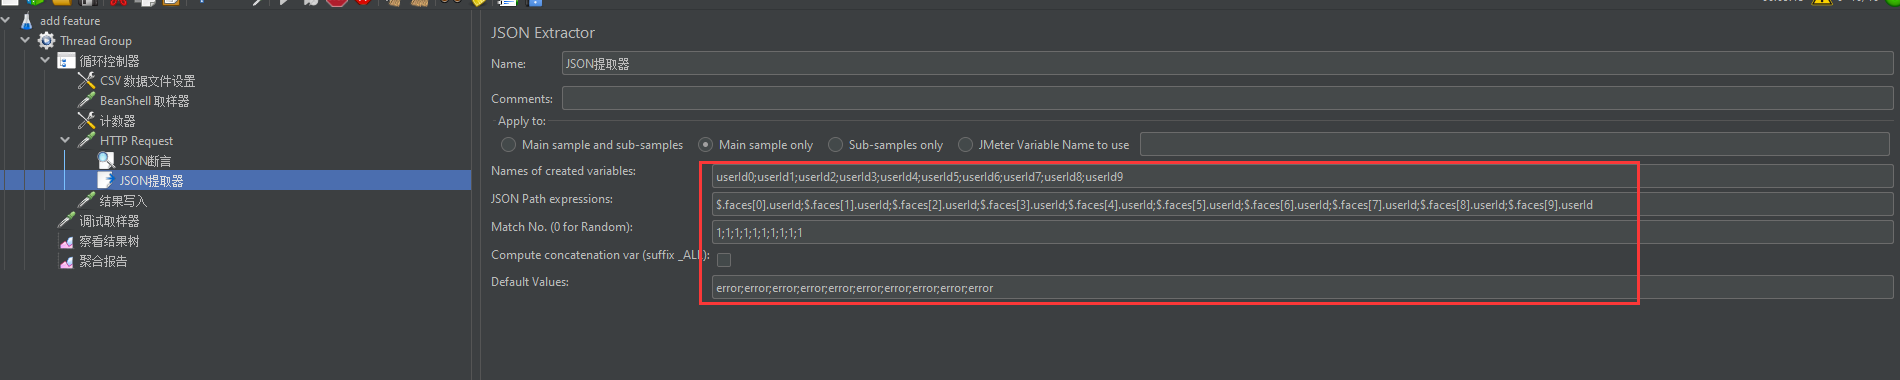Viewport: 1900px width, 380px height.
Task: Click the wrench icon beside 计数器
Action: pyautogui.click(x=87, y=121)
